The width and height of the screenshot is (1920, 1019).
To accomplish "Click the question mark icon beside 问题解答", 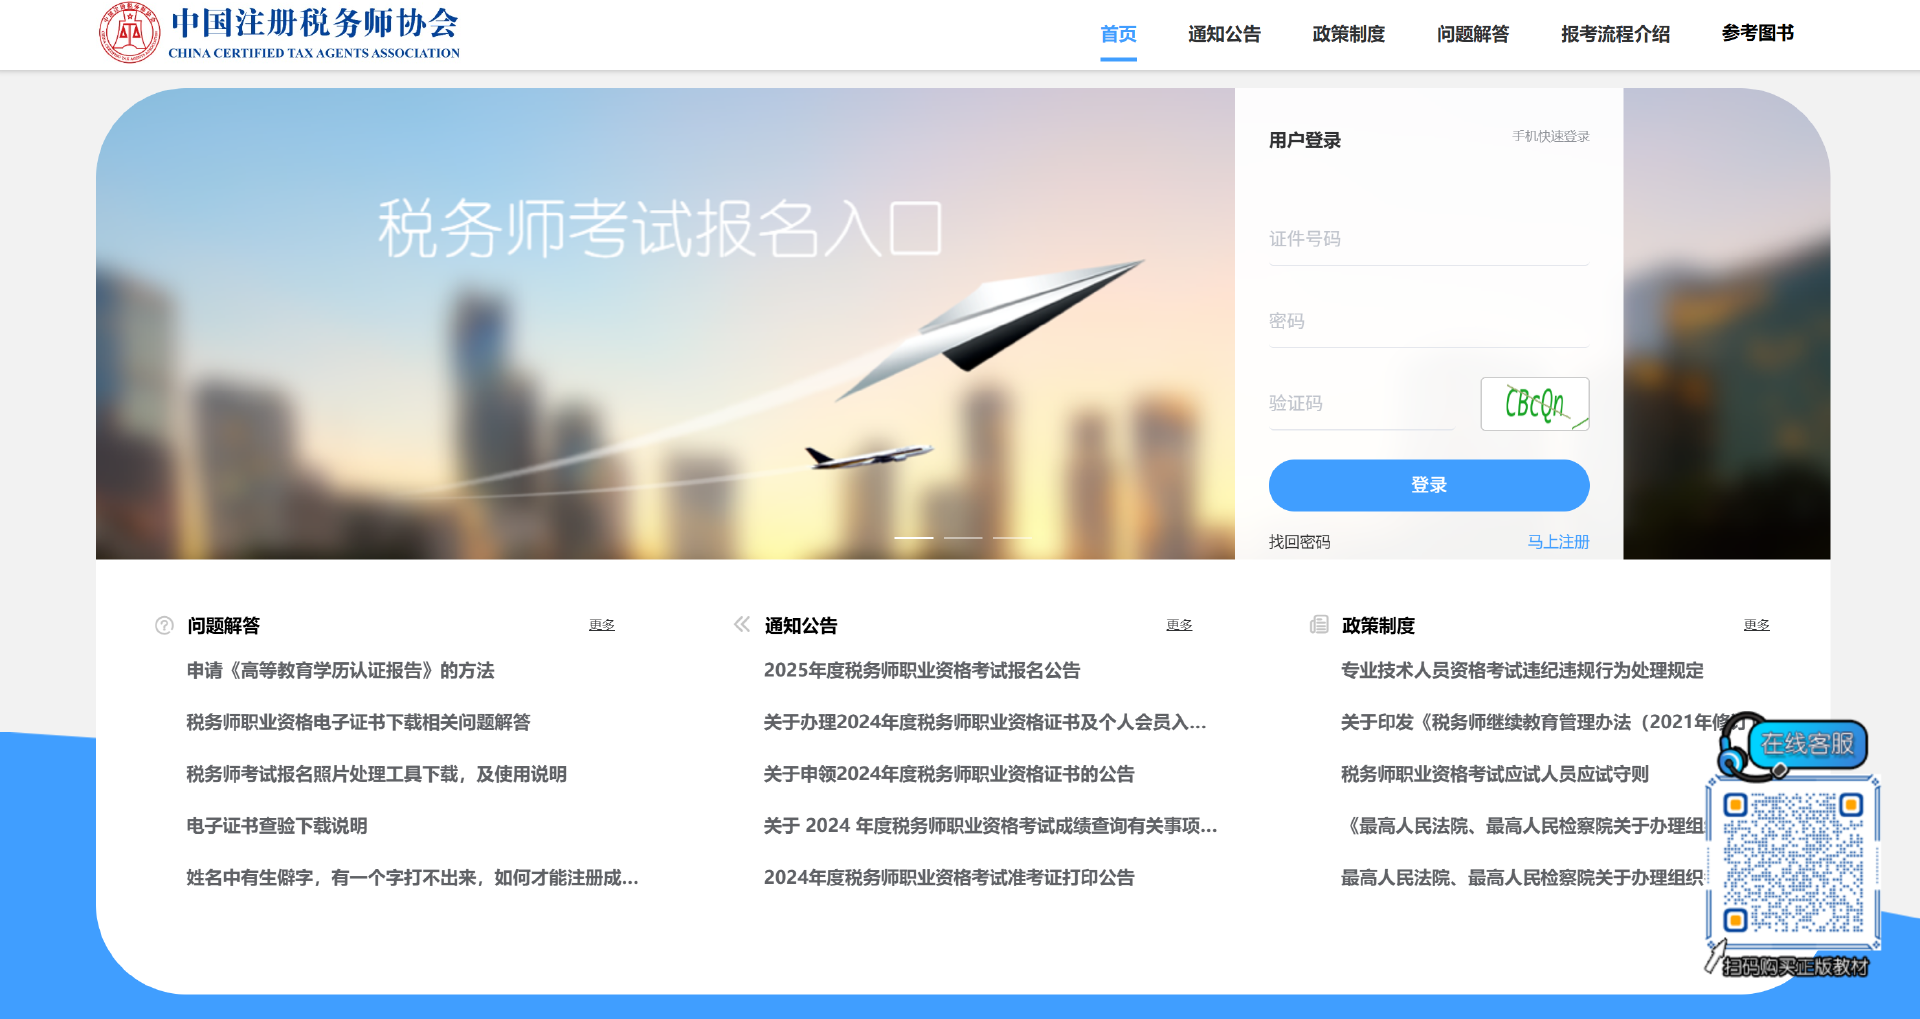I will [x=163, y=625].
